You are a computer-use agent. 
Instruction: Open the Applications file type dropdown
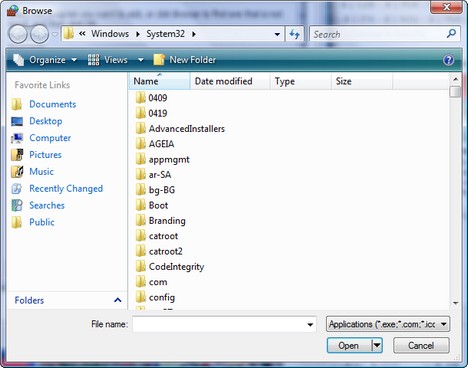tap(388, 324)
